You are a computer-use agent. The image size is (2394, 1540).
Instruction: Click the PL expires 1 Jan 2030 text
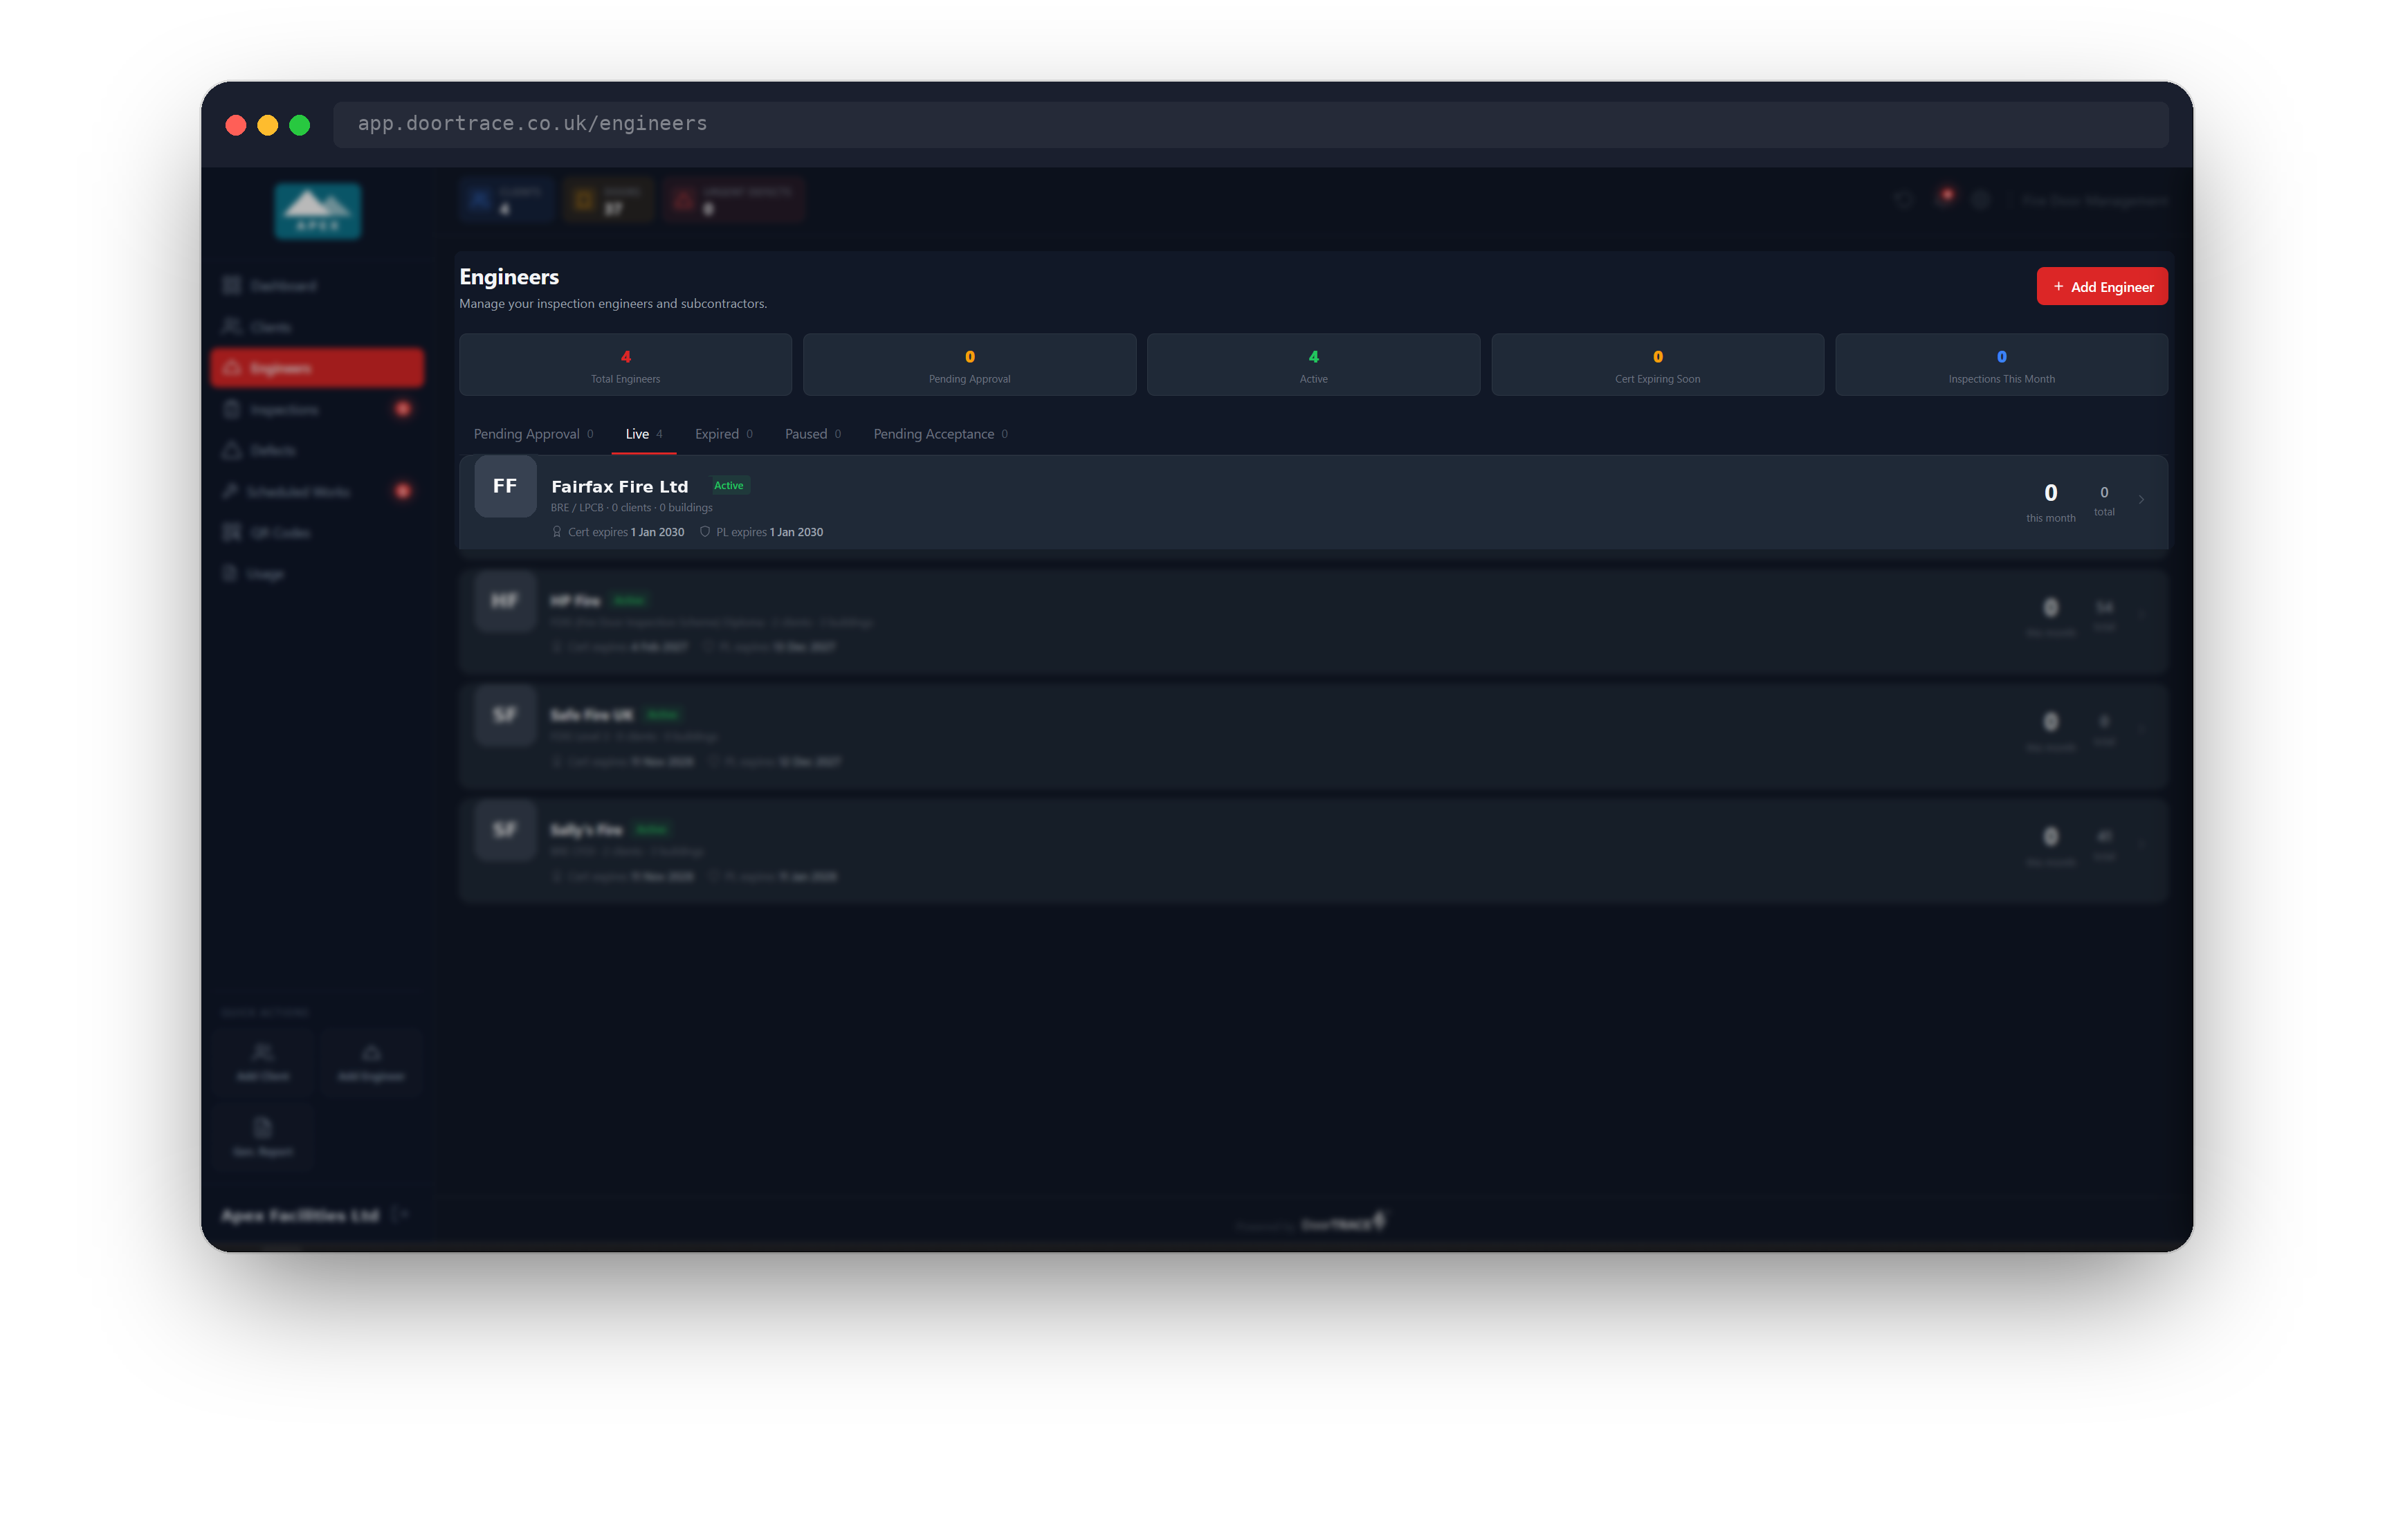(x=769, y=532)
